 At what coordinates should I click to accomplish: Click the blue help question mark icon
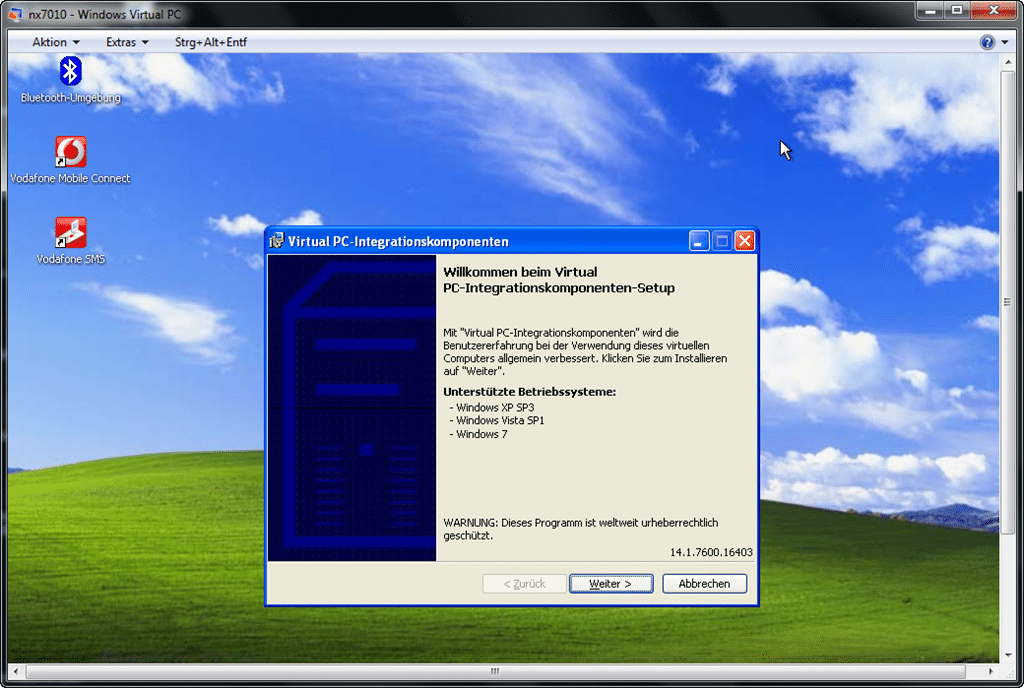tap(987, 42)
